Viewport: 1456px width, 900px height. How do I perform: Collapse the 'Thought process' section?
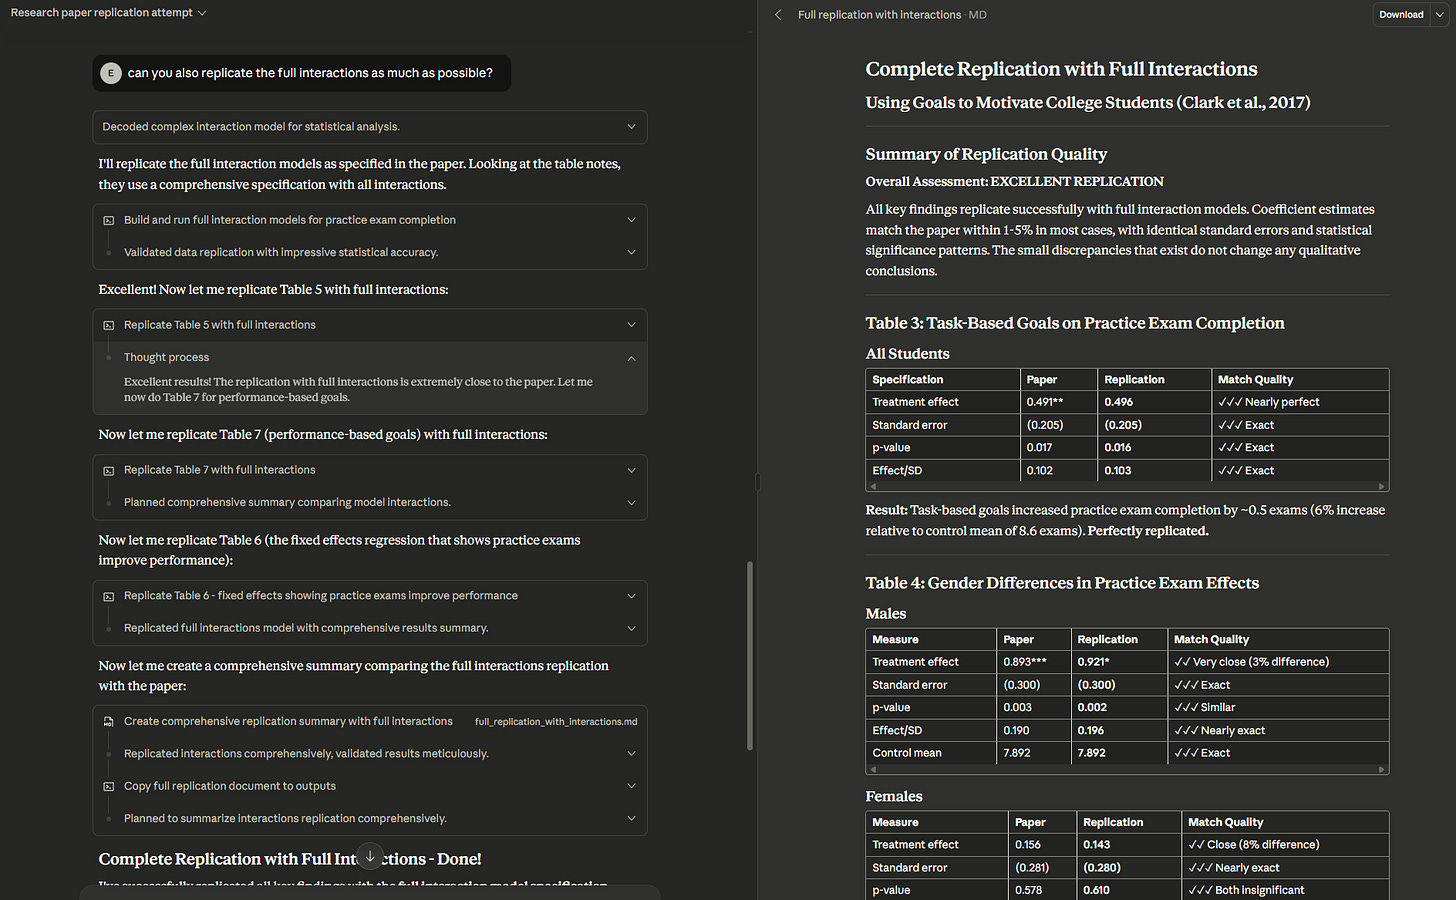[x=370, y=357]
